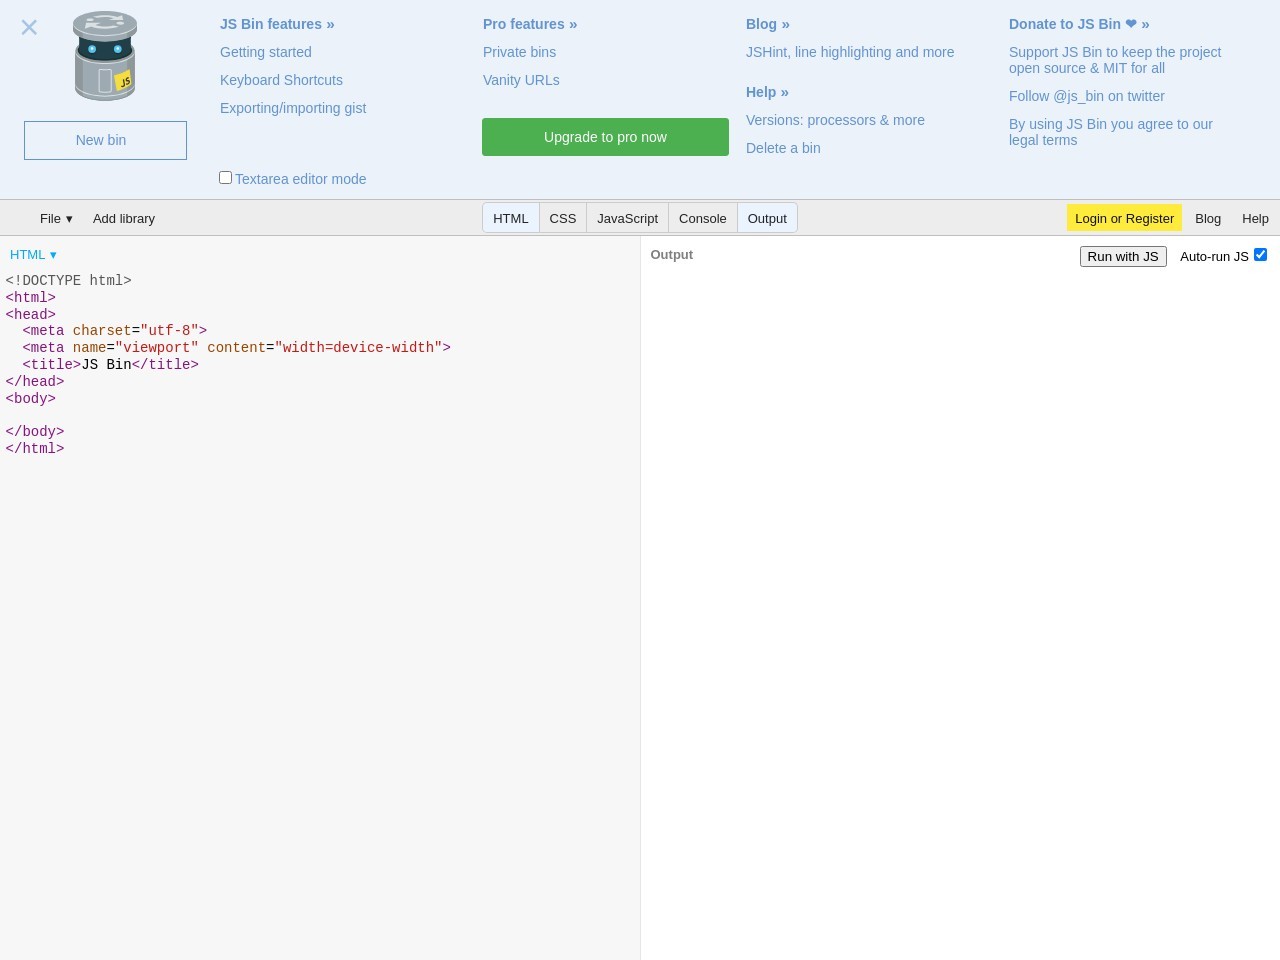Enable Textarea editor mode checkbox
Image resolution: width=1280 pixels, height=960 pixels.
(226, 178)
